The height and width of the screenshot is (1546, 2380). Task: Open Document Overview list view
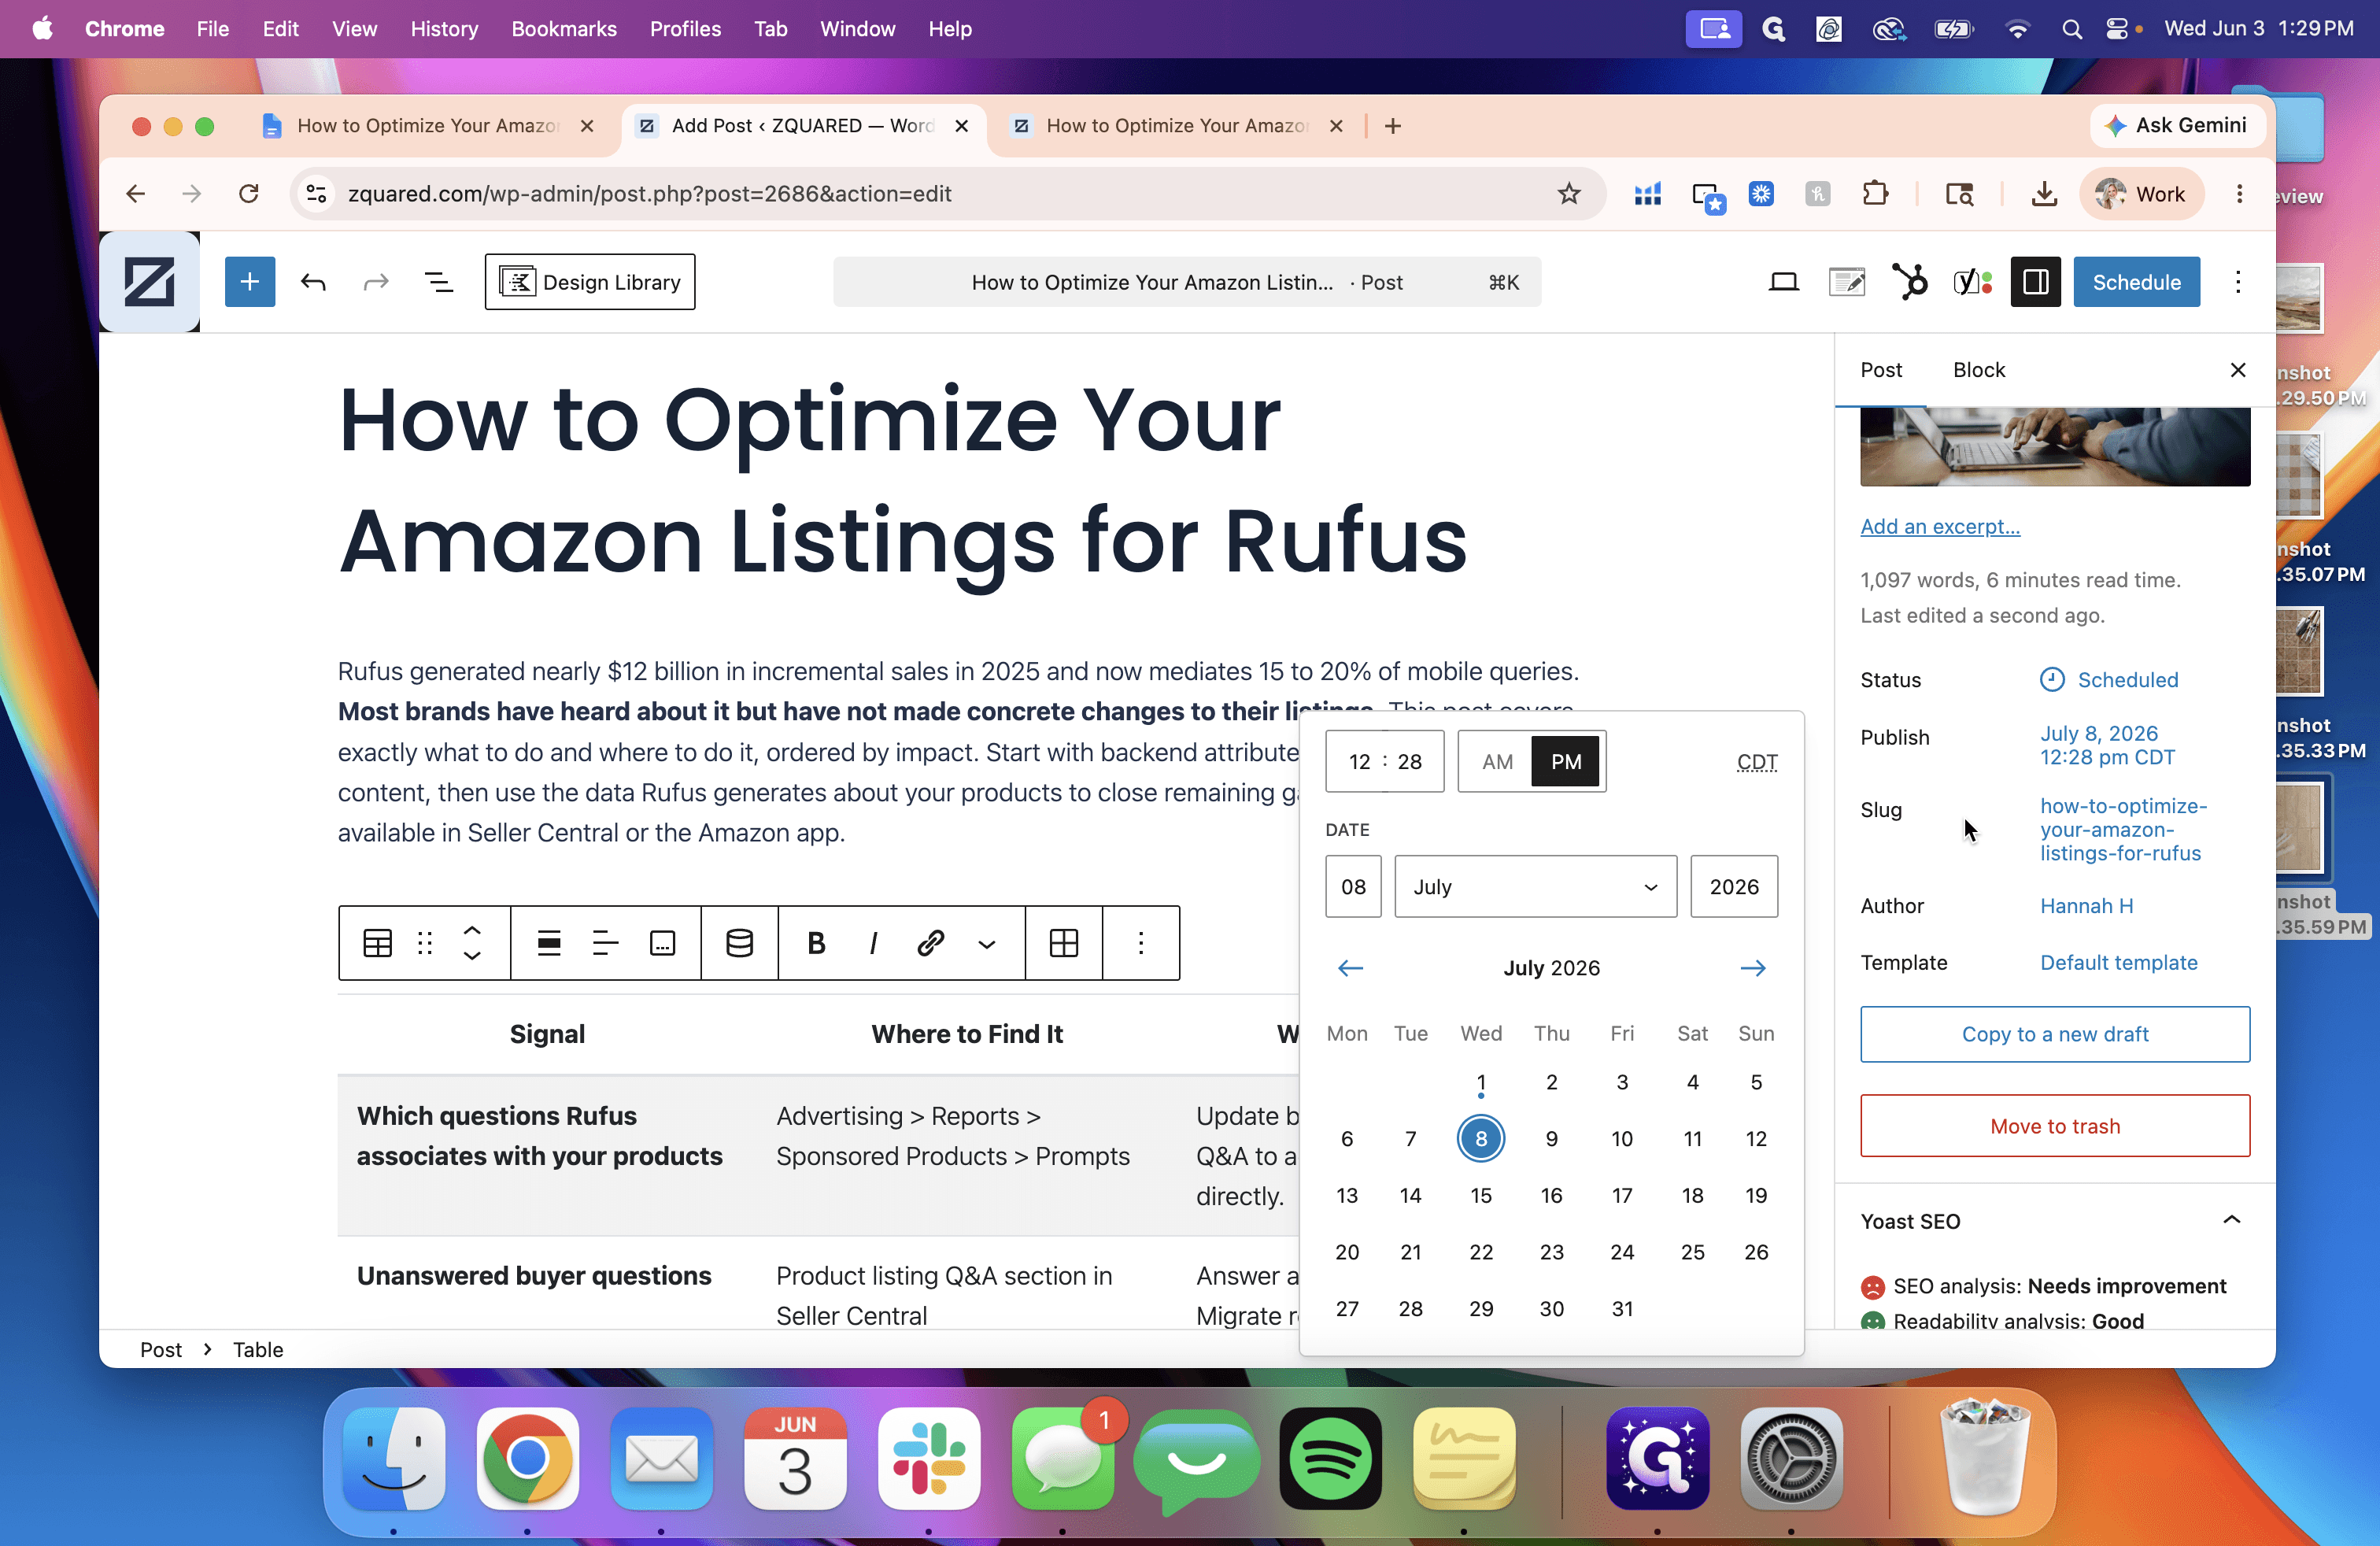point(439,282)
